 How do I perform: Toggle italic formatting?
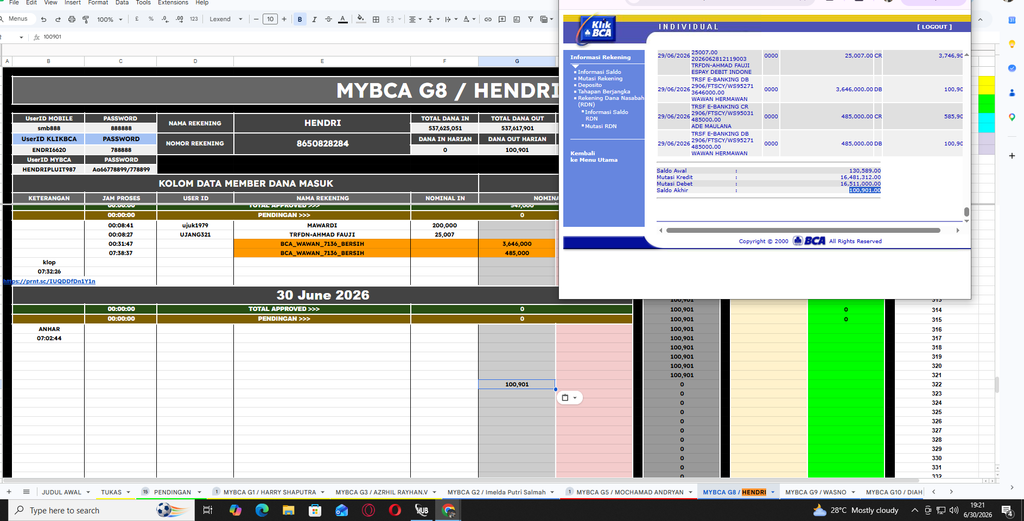314,20
